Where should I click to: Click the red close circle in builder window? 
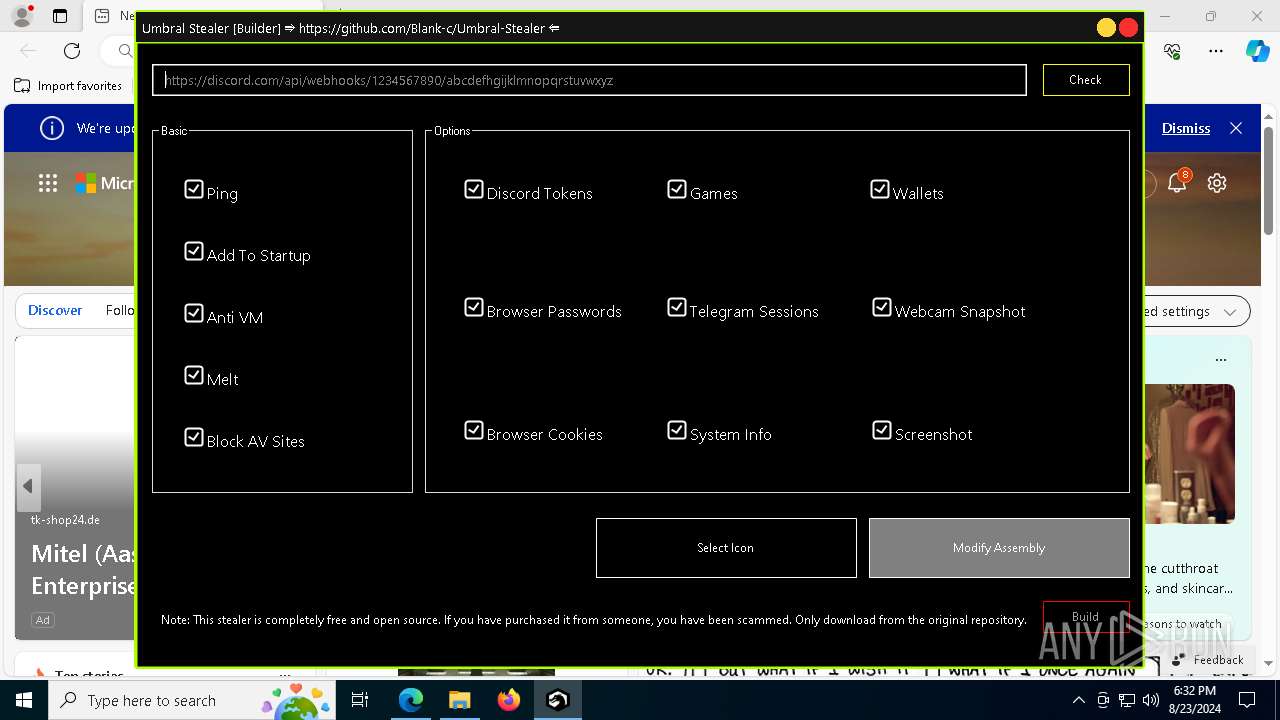point(1129,28)
